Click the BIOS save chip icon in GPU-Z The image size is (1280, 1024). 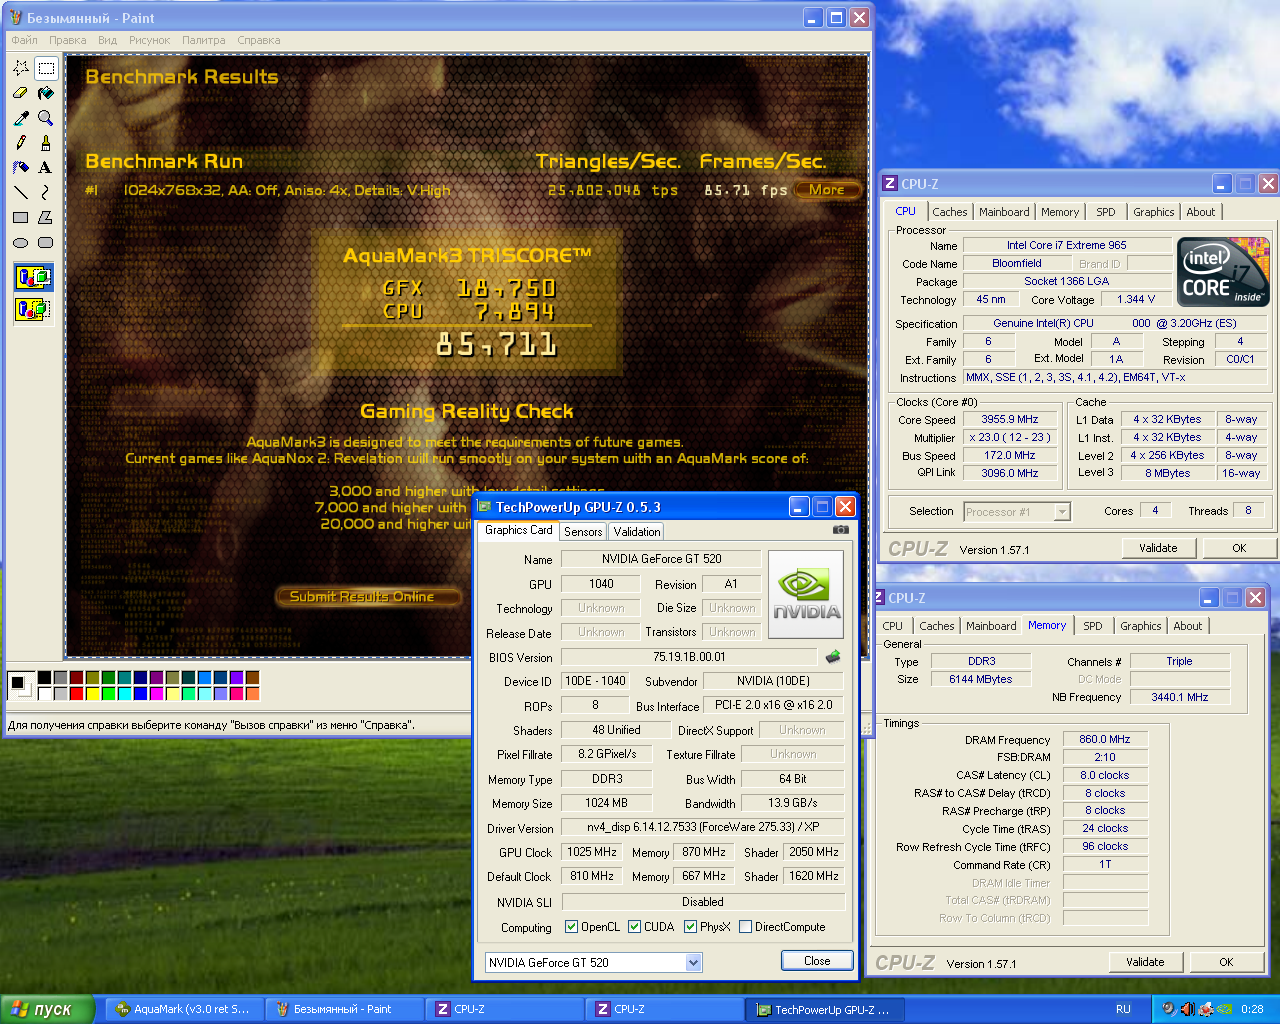[832, 657]
